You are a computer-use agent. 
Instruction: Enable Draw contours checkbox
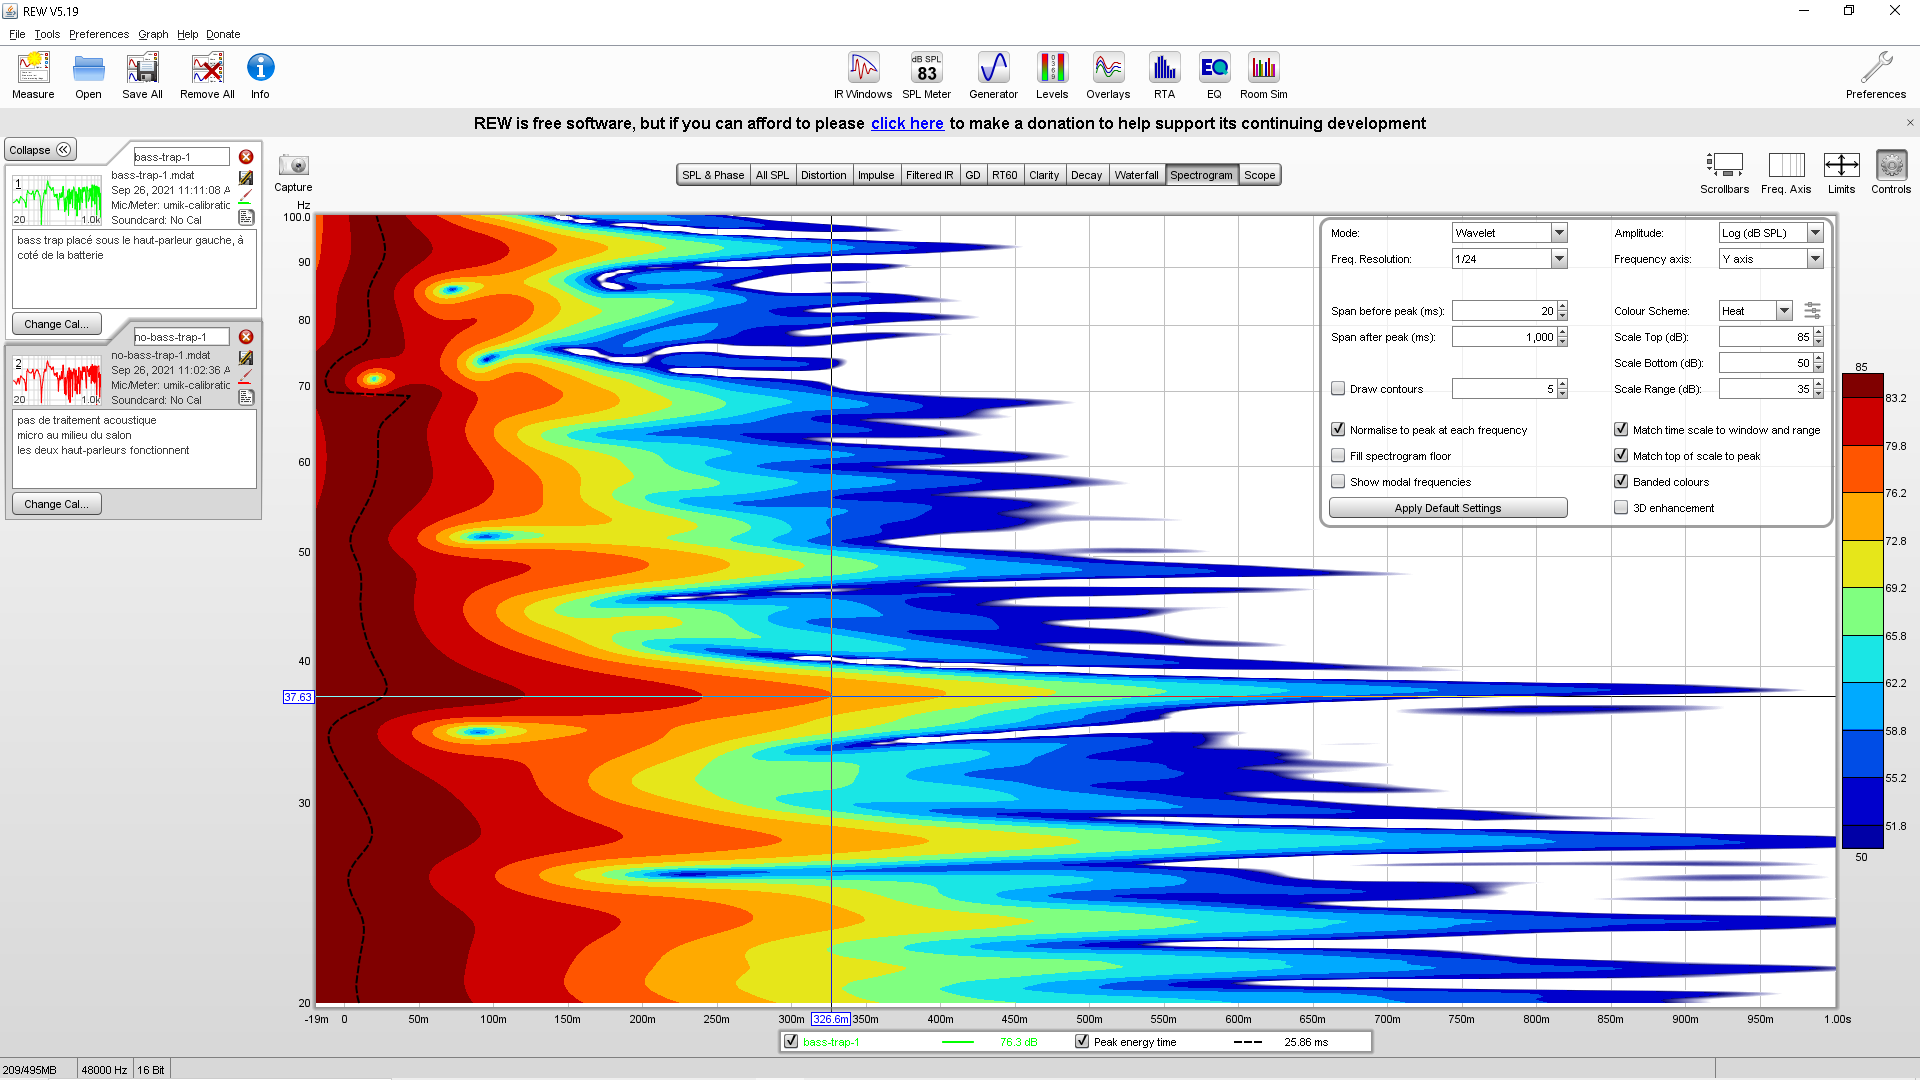point(1338,389)
